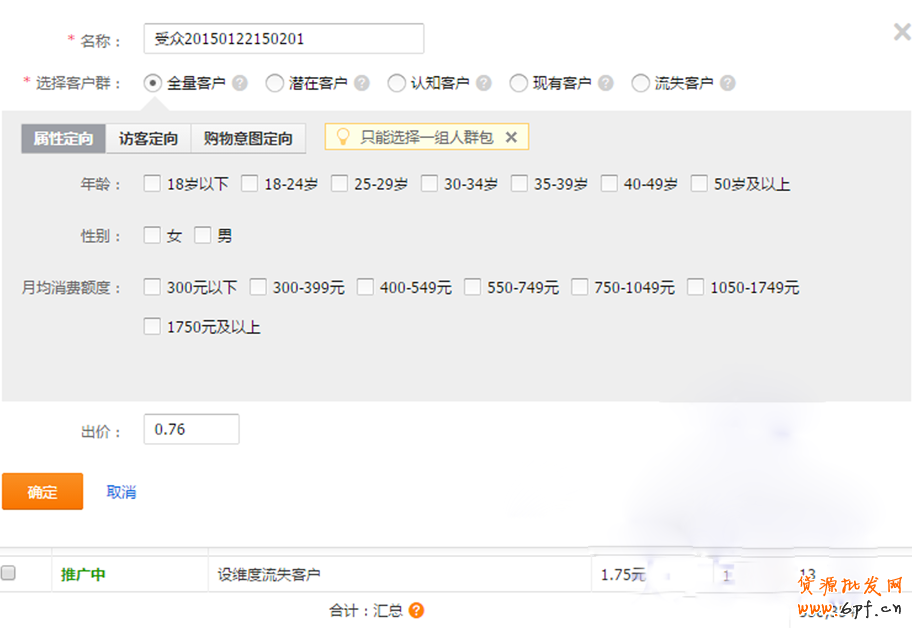Click help icon next to 全量客户
The width and height of the screenshot is (912, 630).
click(240, 84)
